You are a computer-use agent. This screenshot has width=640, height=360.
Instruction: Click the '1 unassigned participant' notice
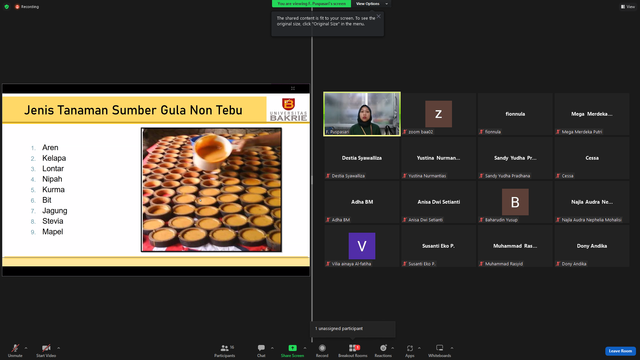coord(353,329)
